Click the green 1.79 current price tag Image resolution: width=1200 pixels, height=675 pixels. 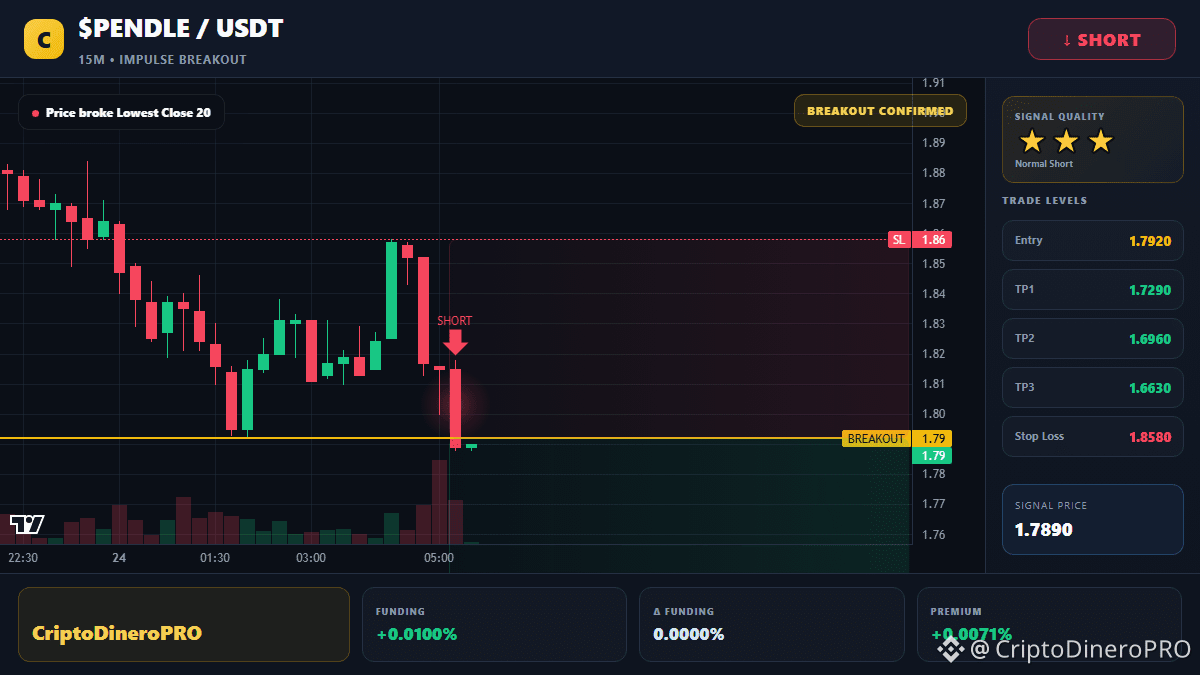point(932,456)
